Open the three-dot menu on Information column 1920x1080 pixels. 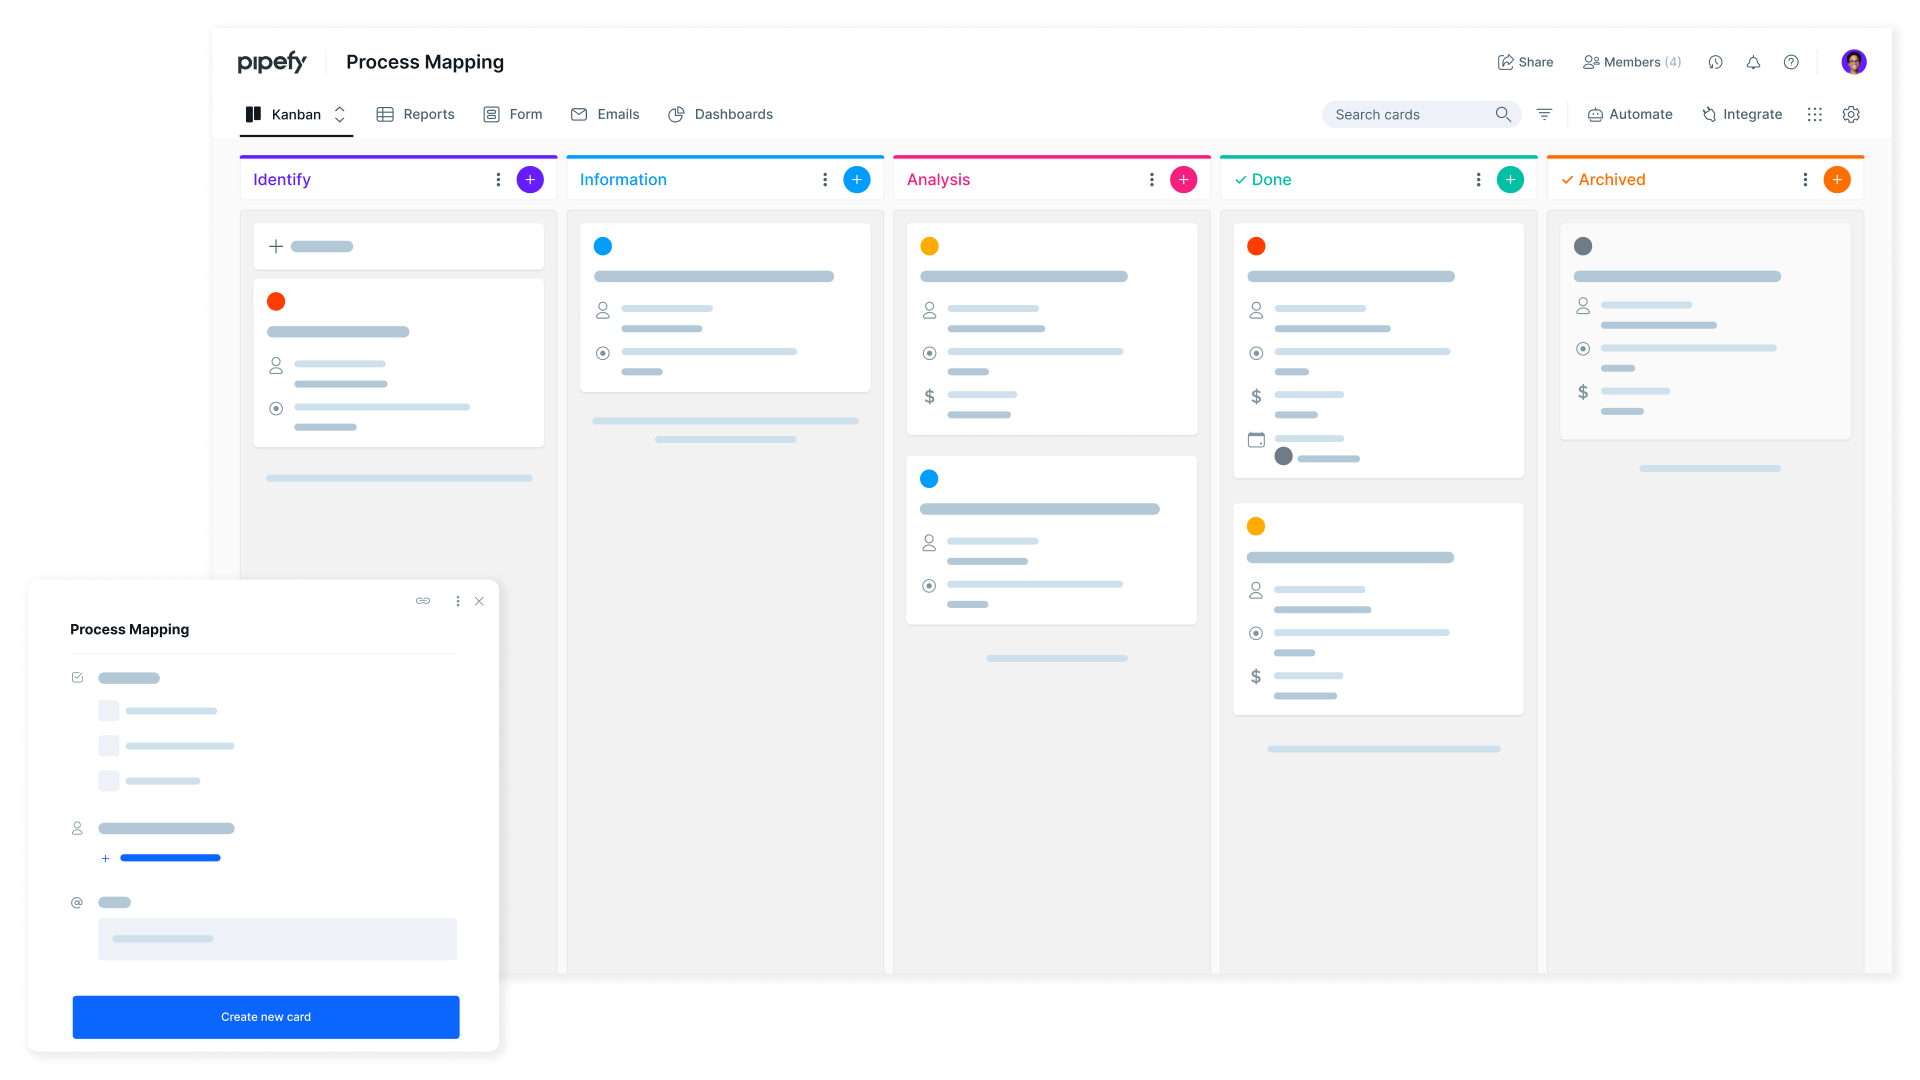coord(824,179)
